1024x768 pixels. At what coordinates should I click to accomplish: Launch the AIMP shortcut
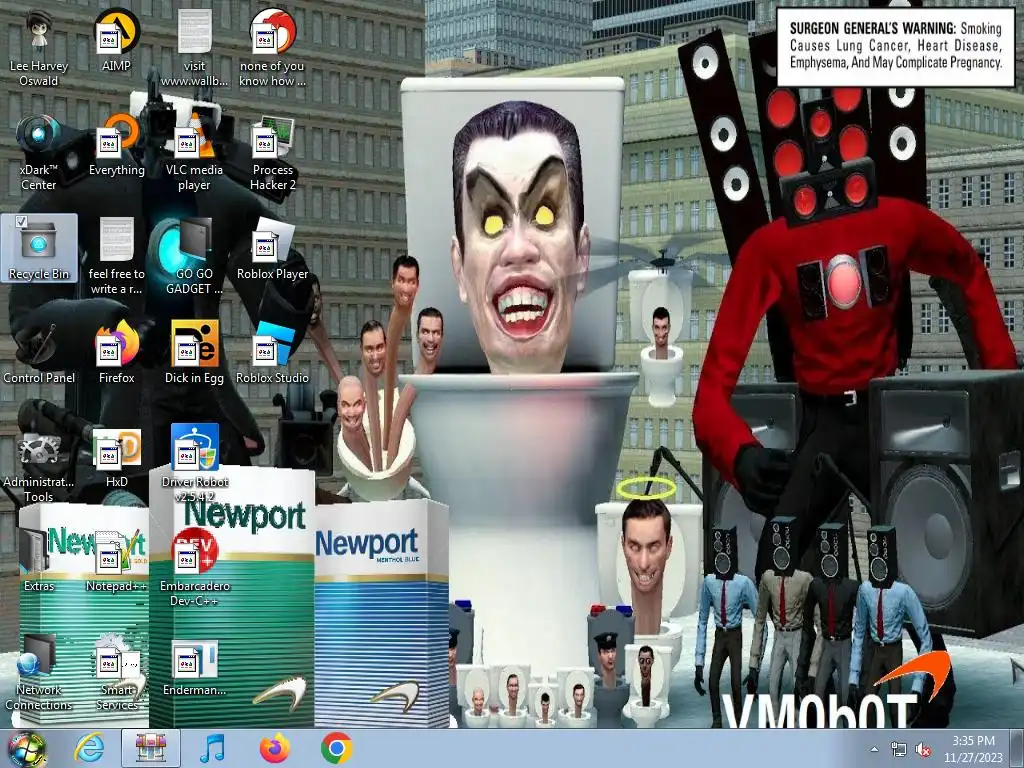pos(116,41)
